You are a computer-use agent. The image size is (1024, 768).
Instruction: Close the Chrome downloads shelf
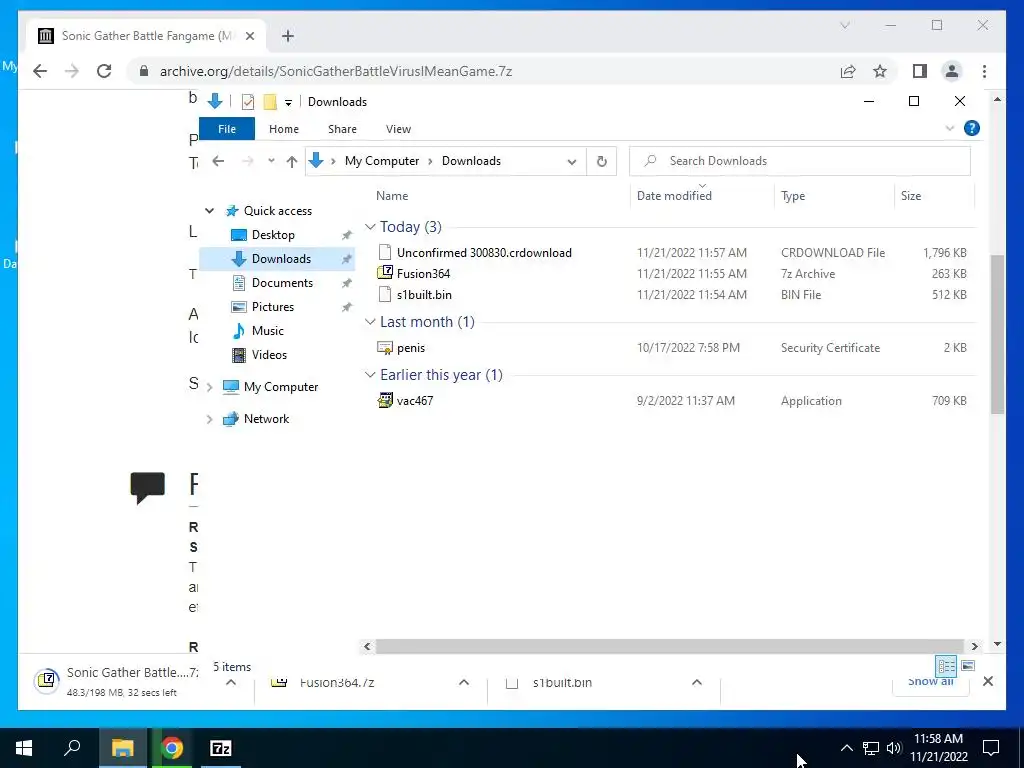click(x=987, y=681)
